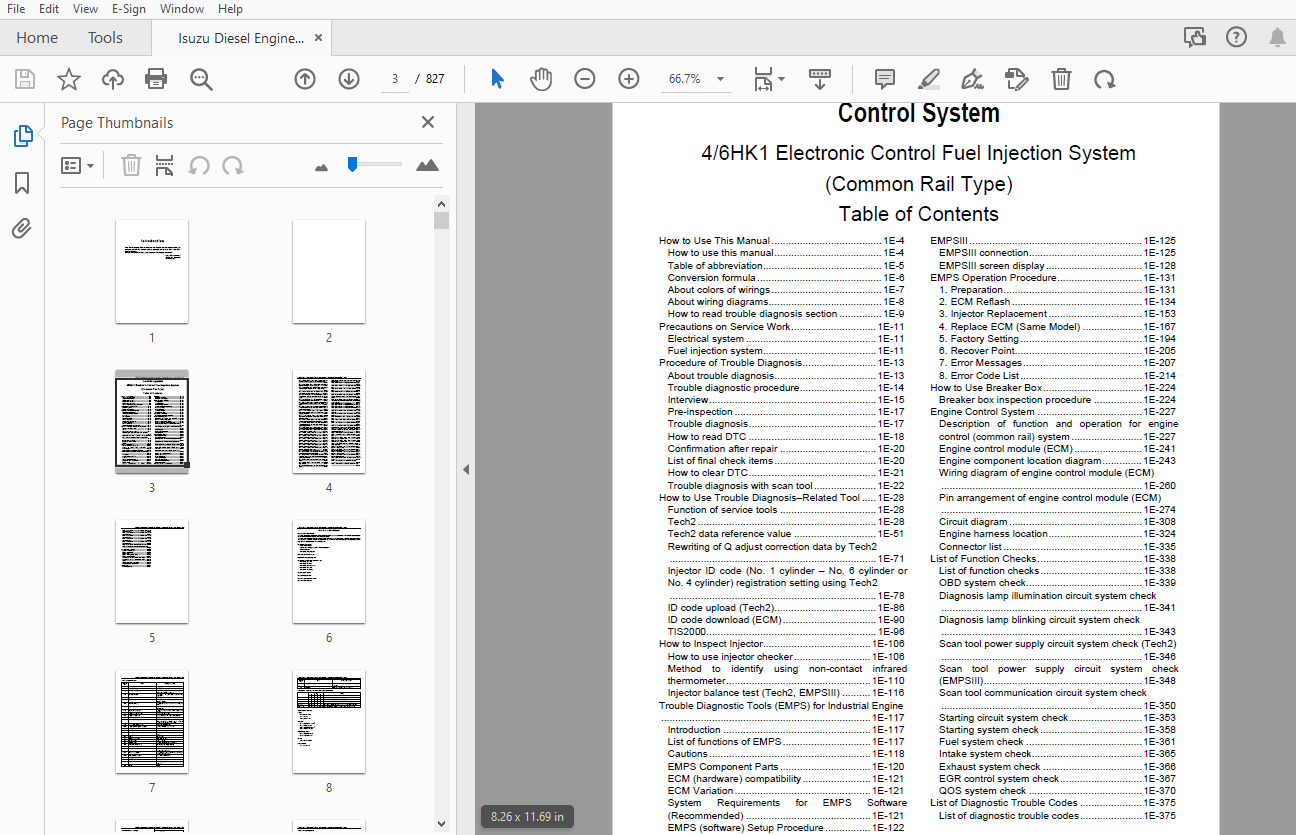Click thumbnail scrollbar up arrow
Screen dimensions: 1296x835
point(441,203)
